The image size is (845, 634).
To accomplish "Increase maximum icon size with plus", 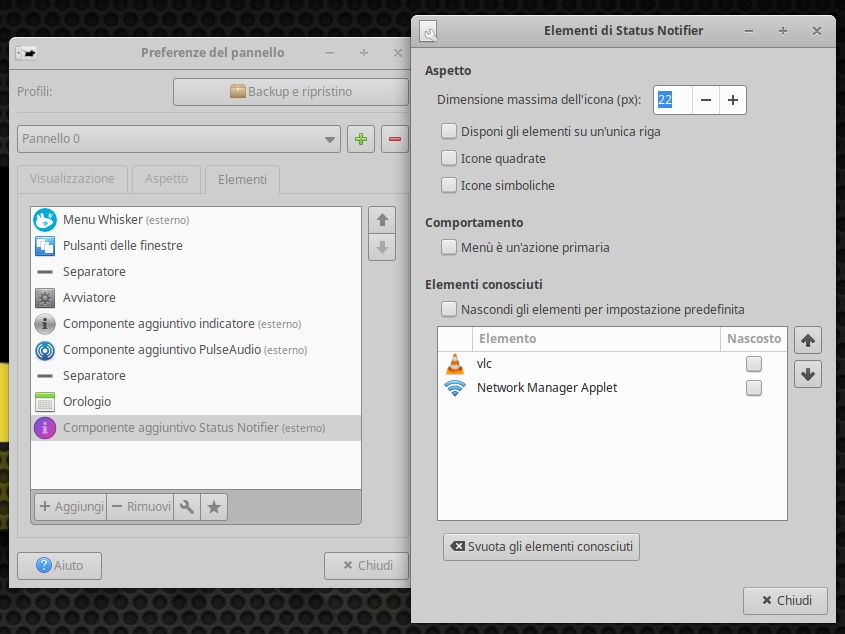I will click(x=733, y=100).
